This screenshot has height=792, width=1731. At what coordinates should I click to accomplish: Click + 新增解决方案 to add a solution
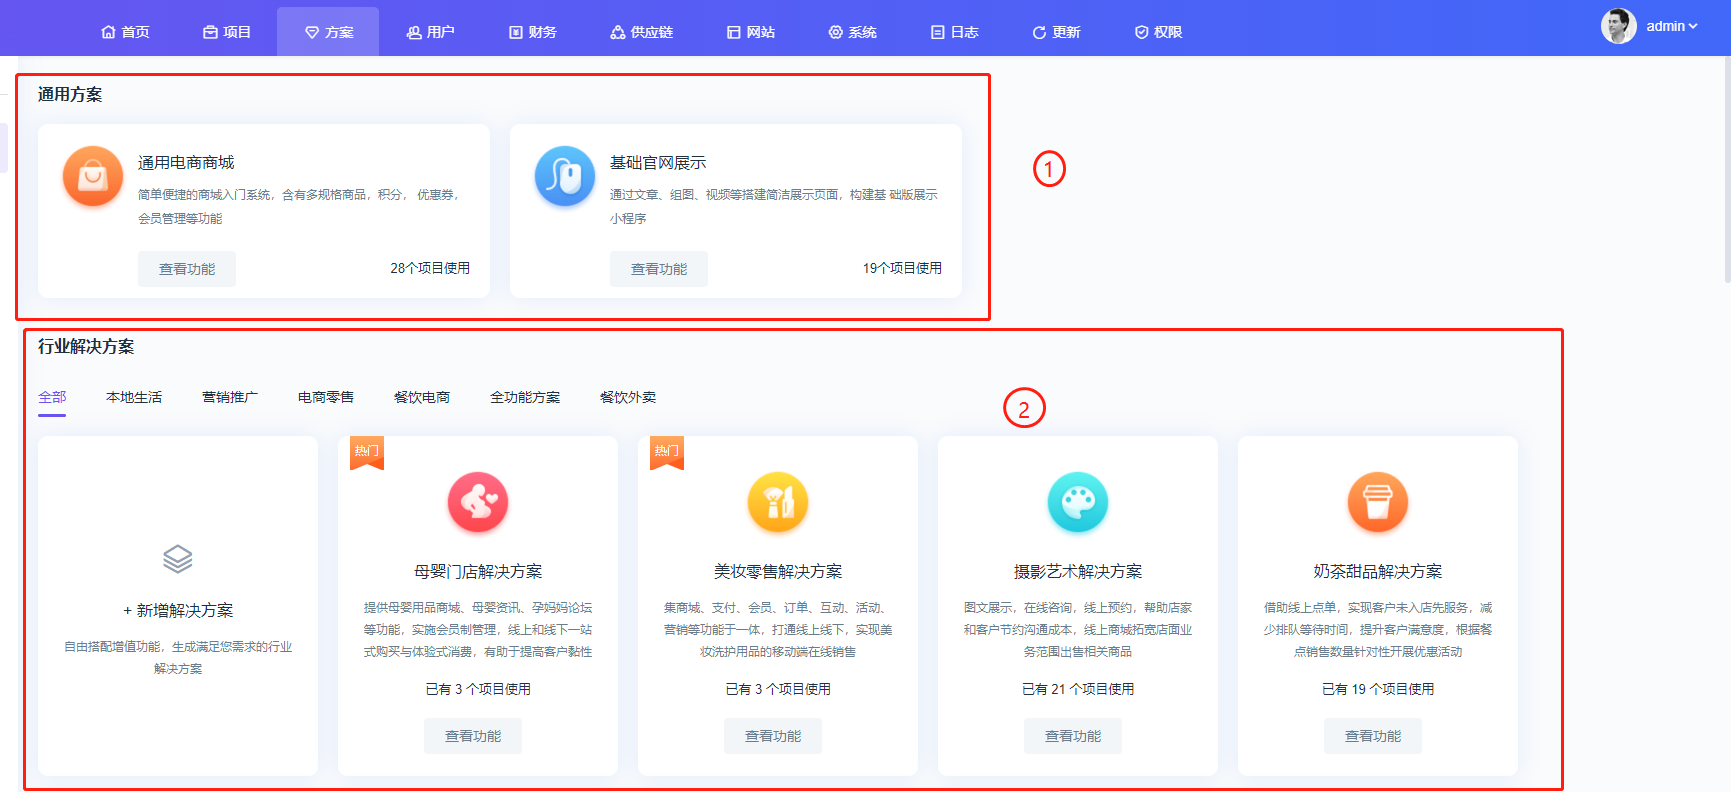[178, 610]
